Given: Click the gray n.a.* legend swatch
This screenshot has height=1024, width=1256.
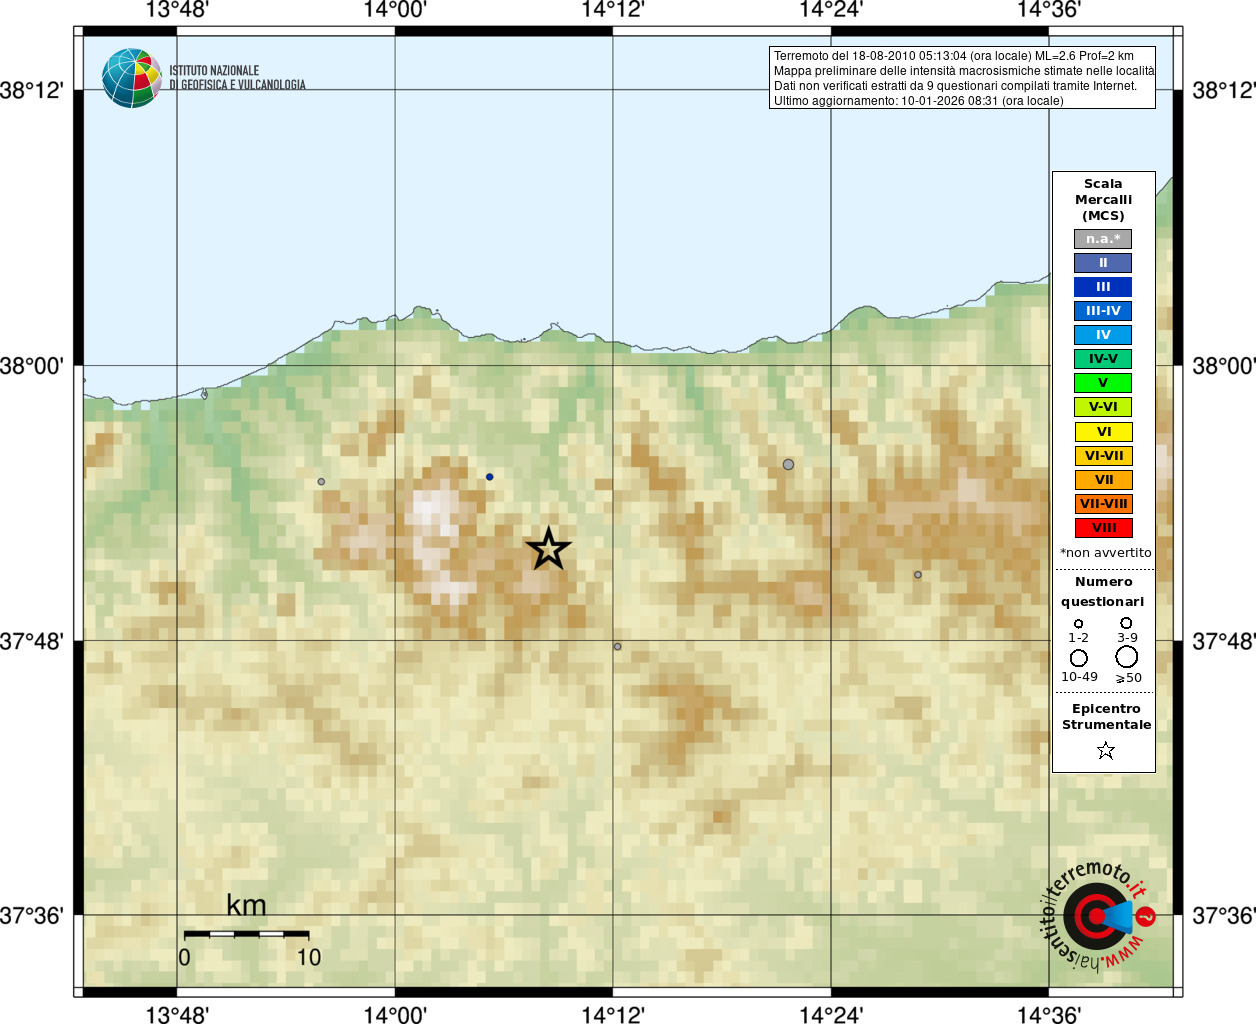Looking at the screenshot, I should [1103, 239].
